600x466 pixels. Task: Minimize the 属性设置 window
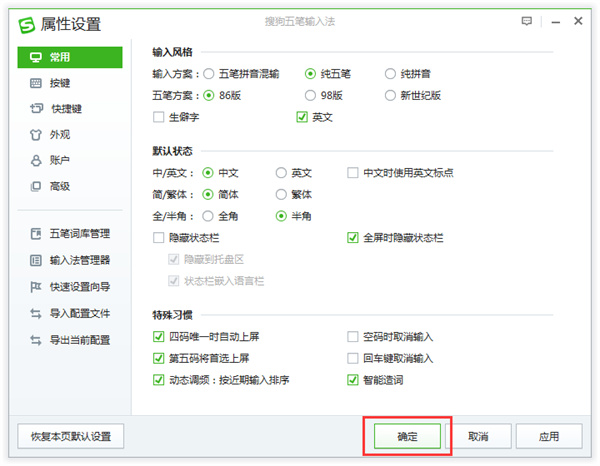click(x=556, y=22)
